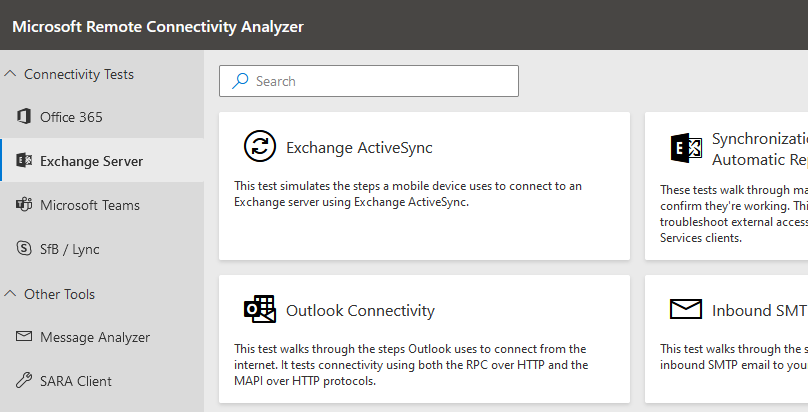Click the Office 365 logo icon
Viewport: 808px width, 412px height.
[24, 116]
